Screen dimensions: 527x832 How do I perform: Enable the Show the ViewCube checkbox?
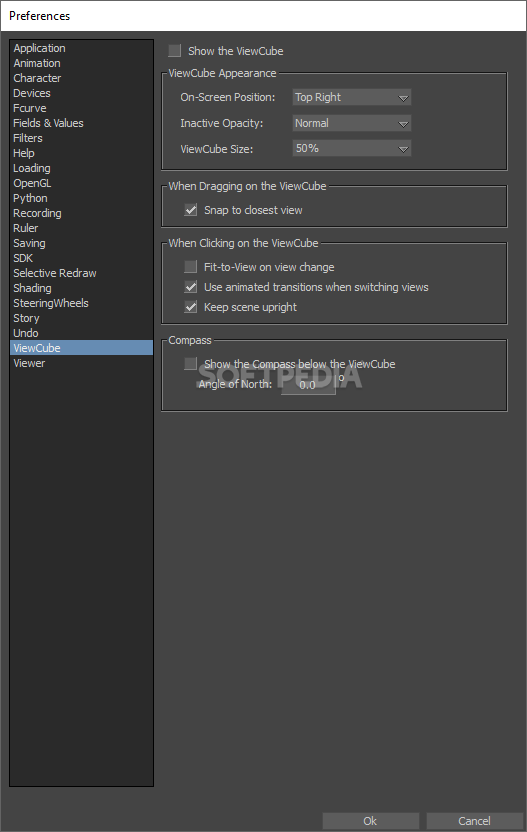(175, 51)
